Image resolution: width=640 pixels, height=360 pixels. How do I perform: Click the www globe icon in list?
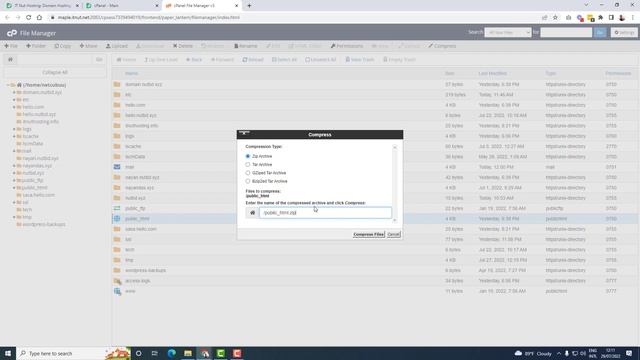(x=117, y=291)
